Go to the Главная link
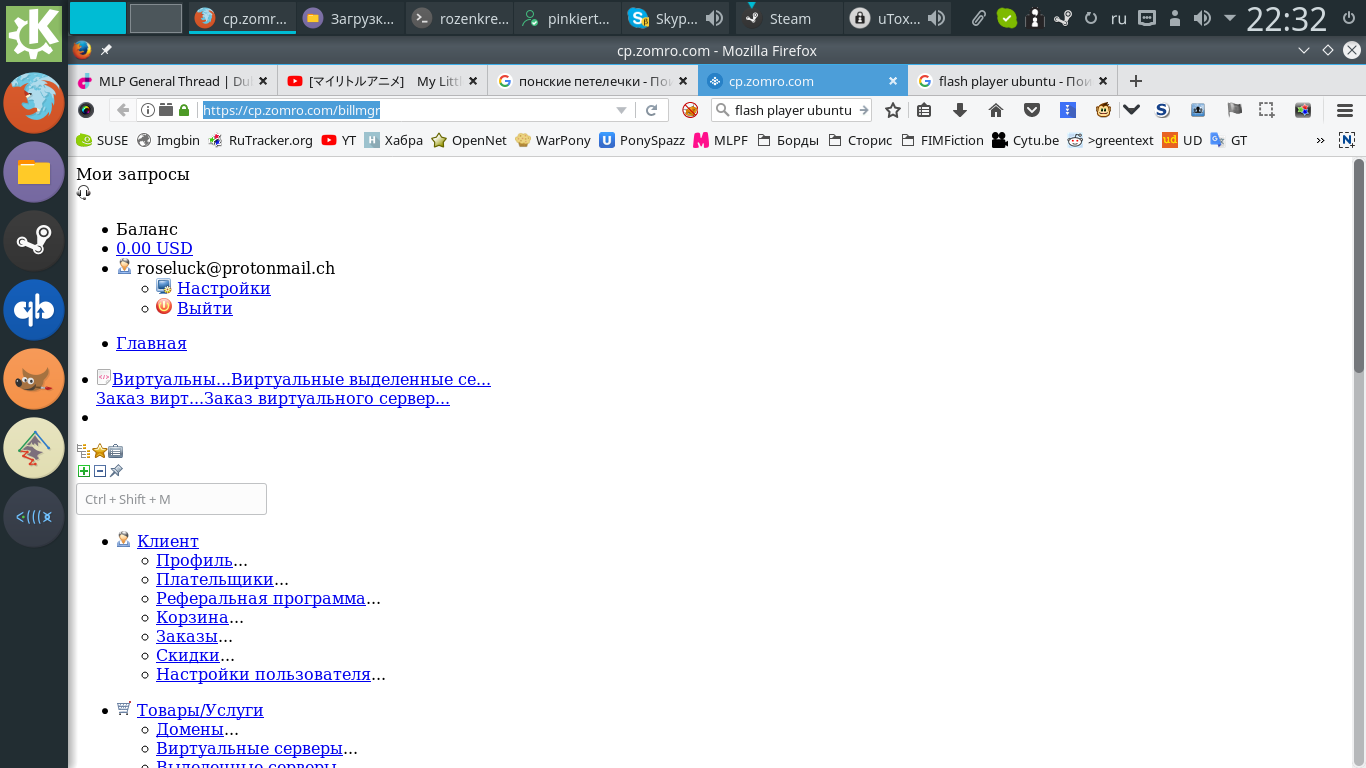 (151, 343)
